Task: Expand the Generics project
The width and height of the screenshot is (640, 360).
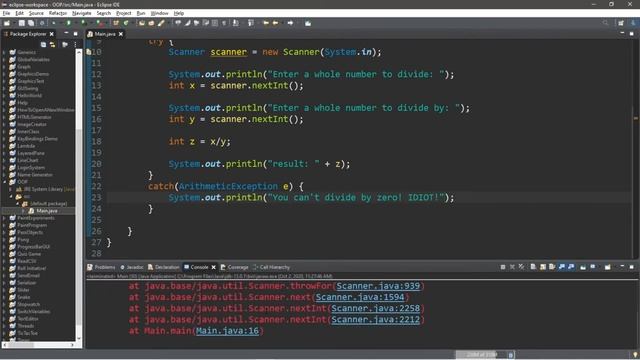Action: (4, 52)
